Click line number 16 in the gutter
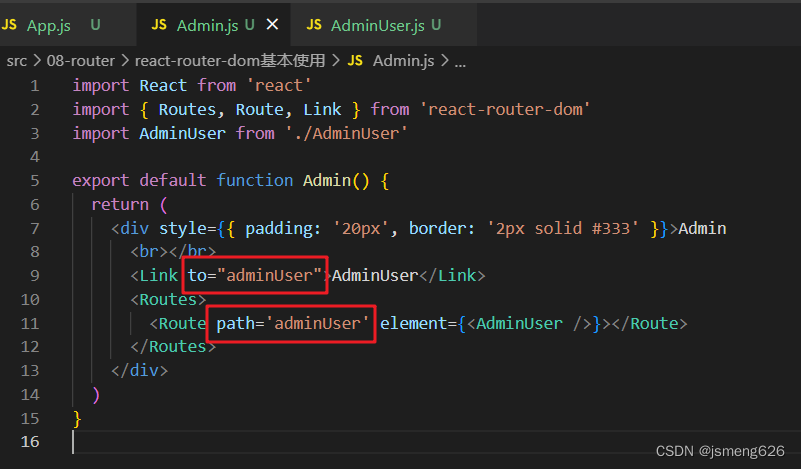801x469 pixels. point(30,442)
